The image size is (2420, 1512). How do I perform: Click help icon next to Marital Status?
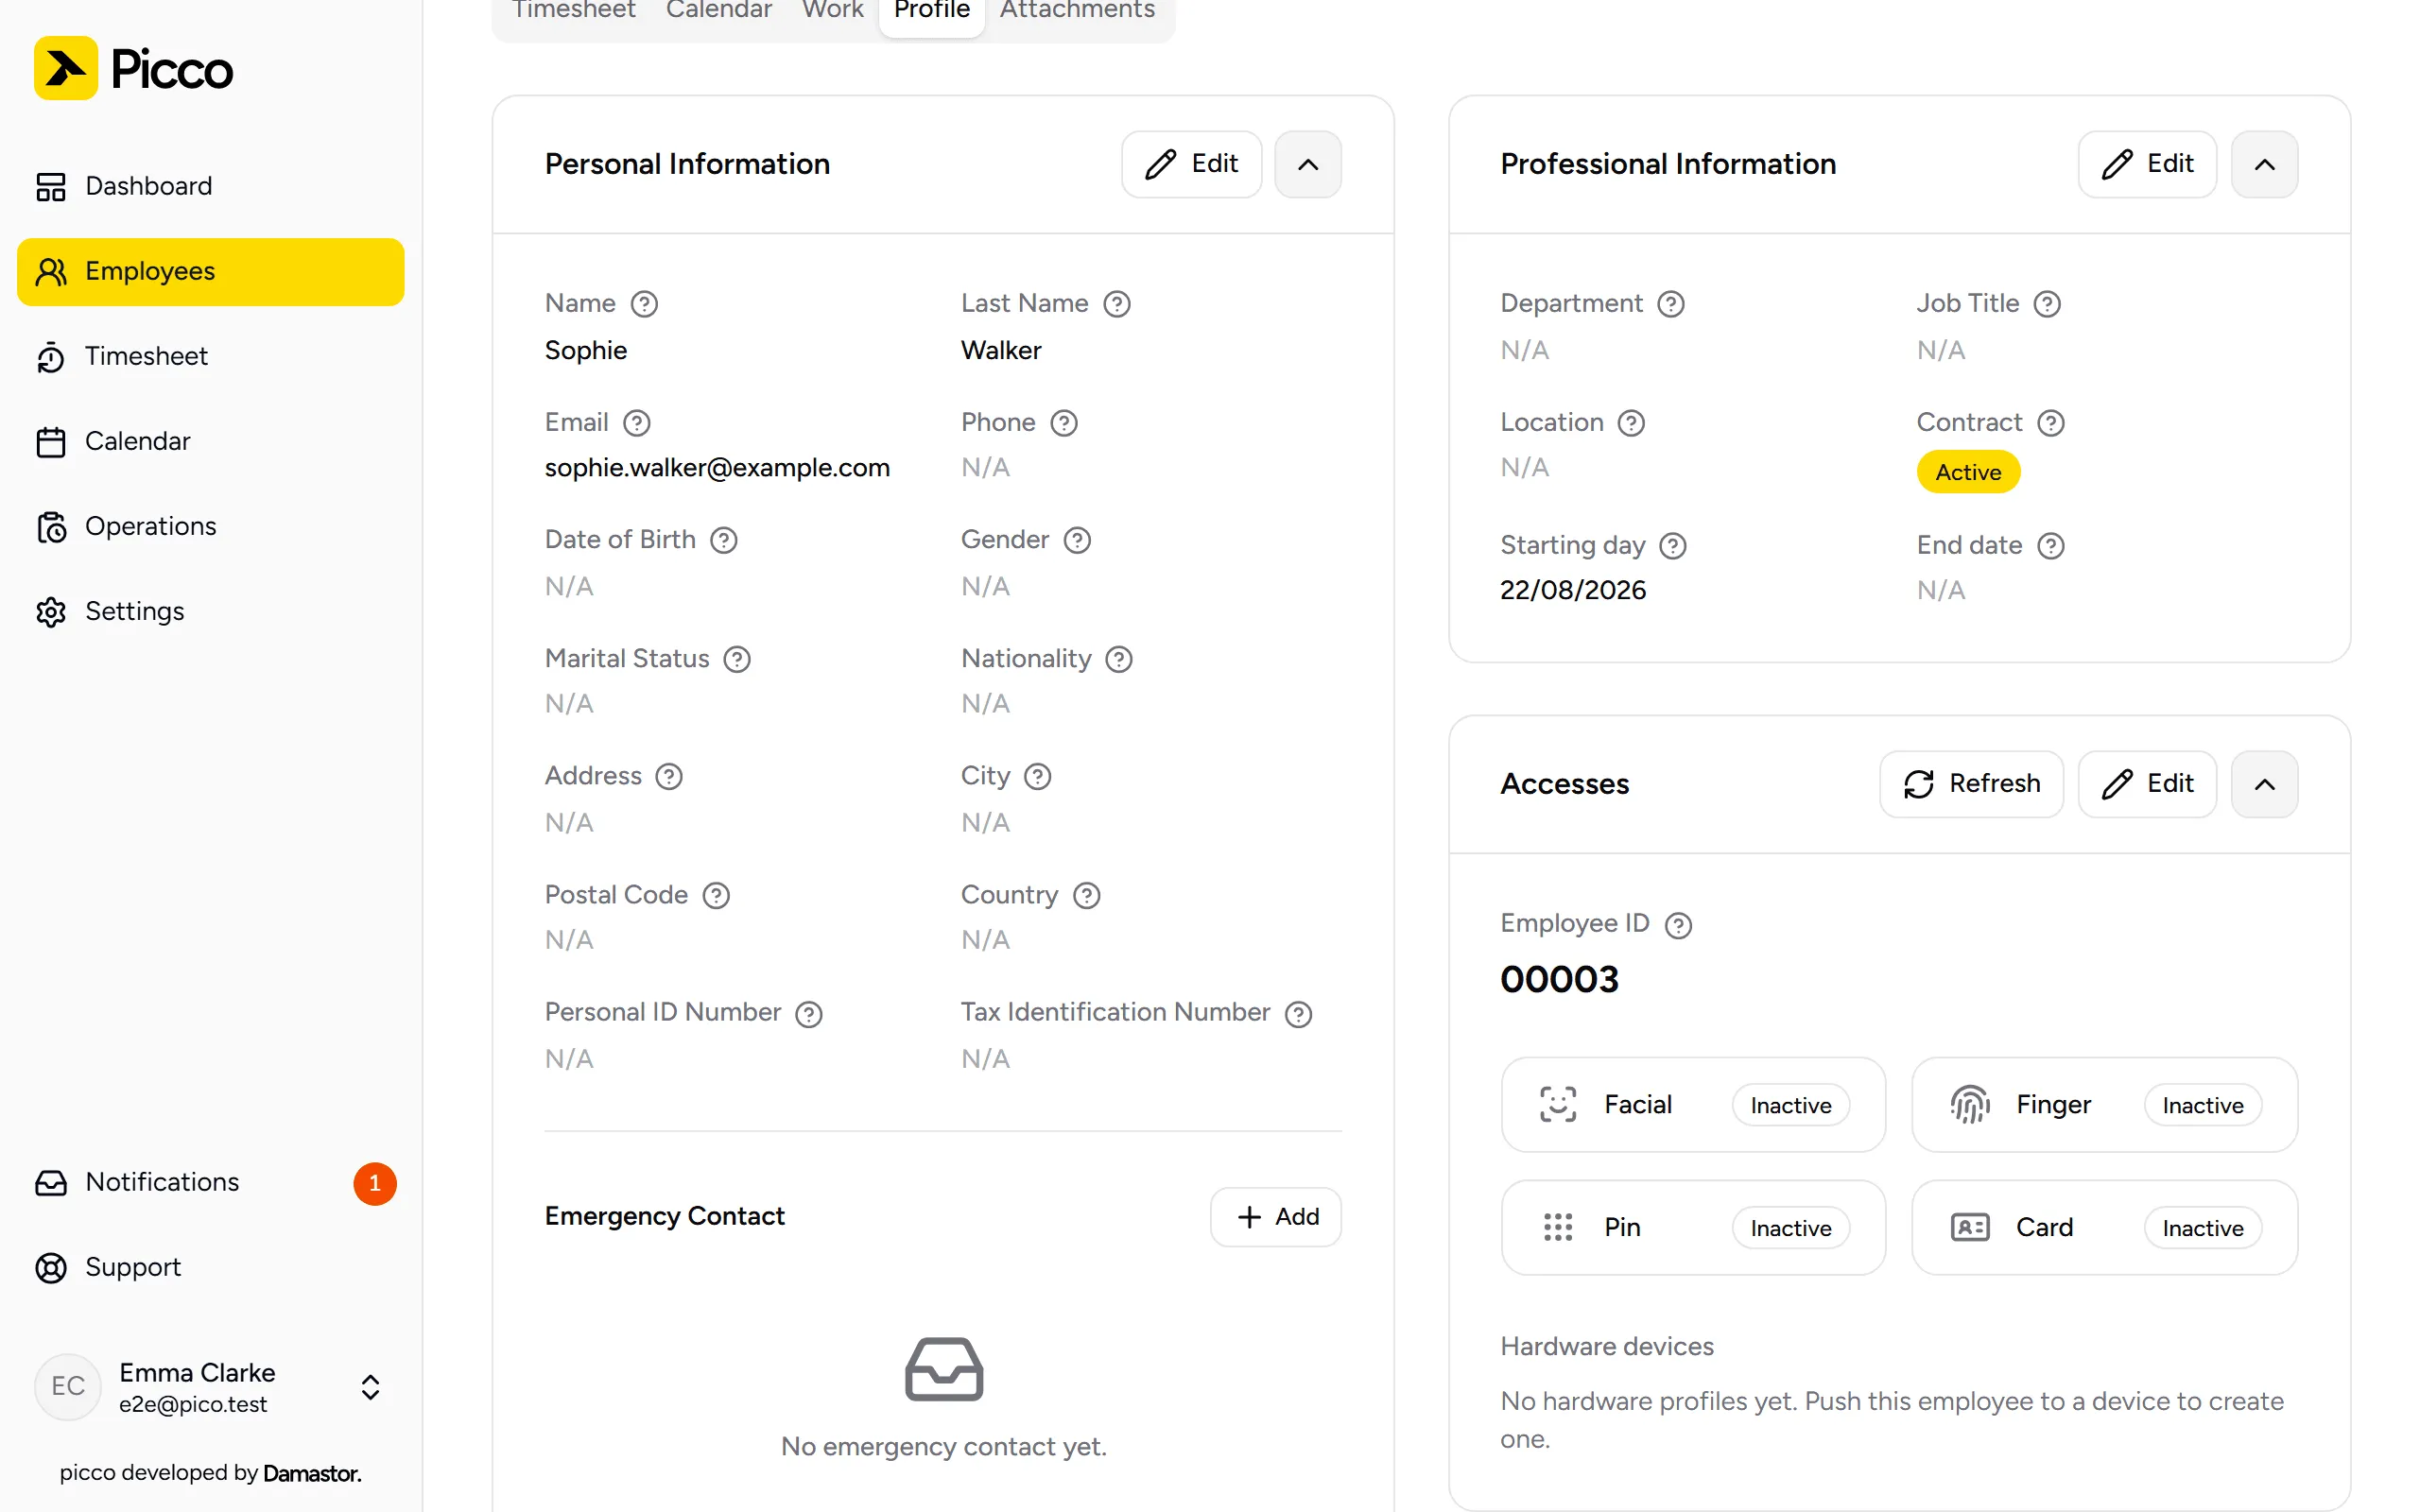[x=737, y=659]
